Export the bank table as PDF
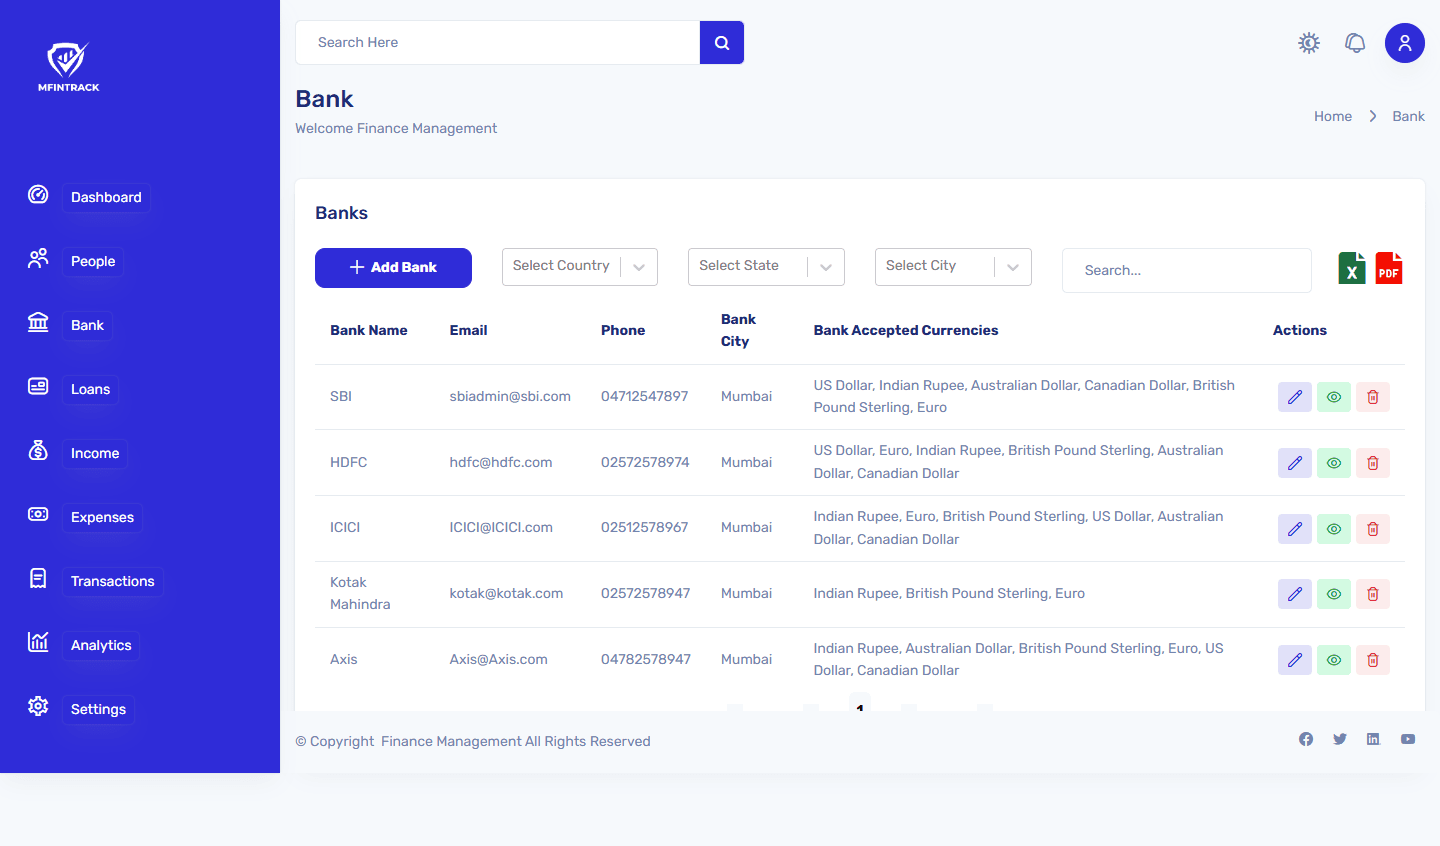 1389,268
